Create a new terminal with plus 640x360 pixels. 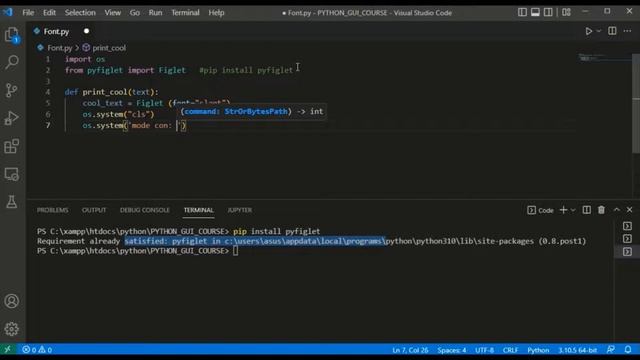click(563, 210)
